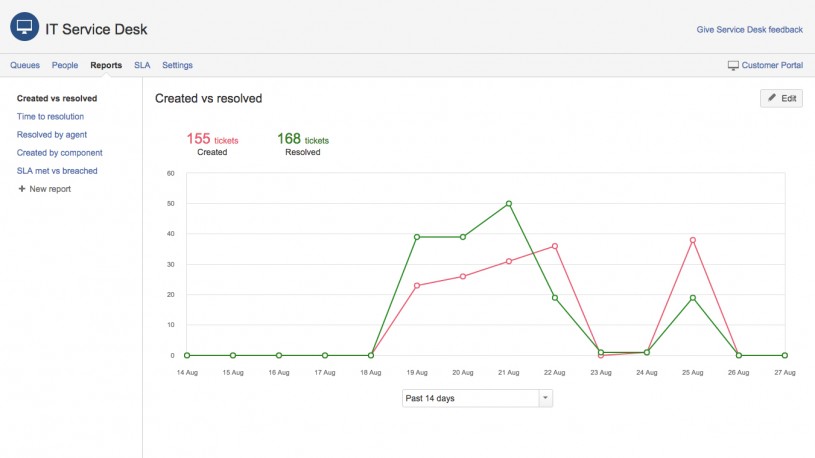The width and height of the screenshot is (815, 458).
Task: Click the dropdown arrow of date range selector
Action: pyautogui.click(x=545, y=398)
